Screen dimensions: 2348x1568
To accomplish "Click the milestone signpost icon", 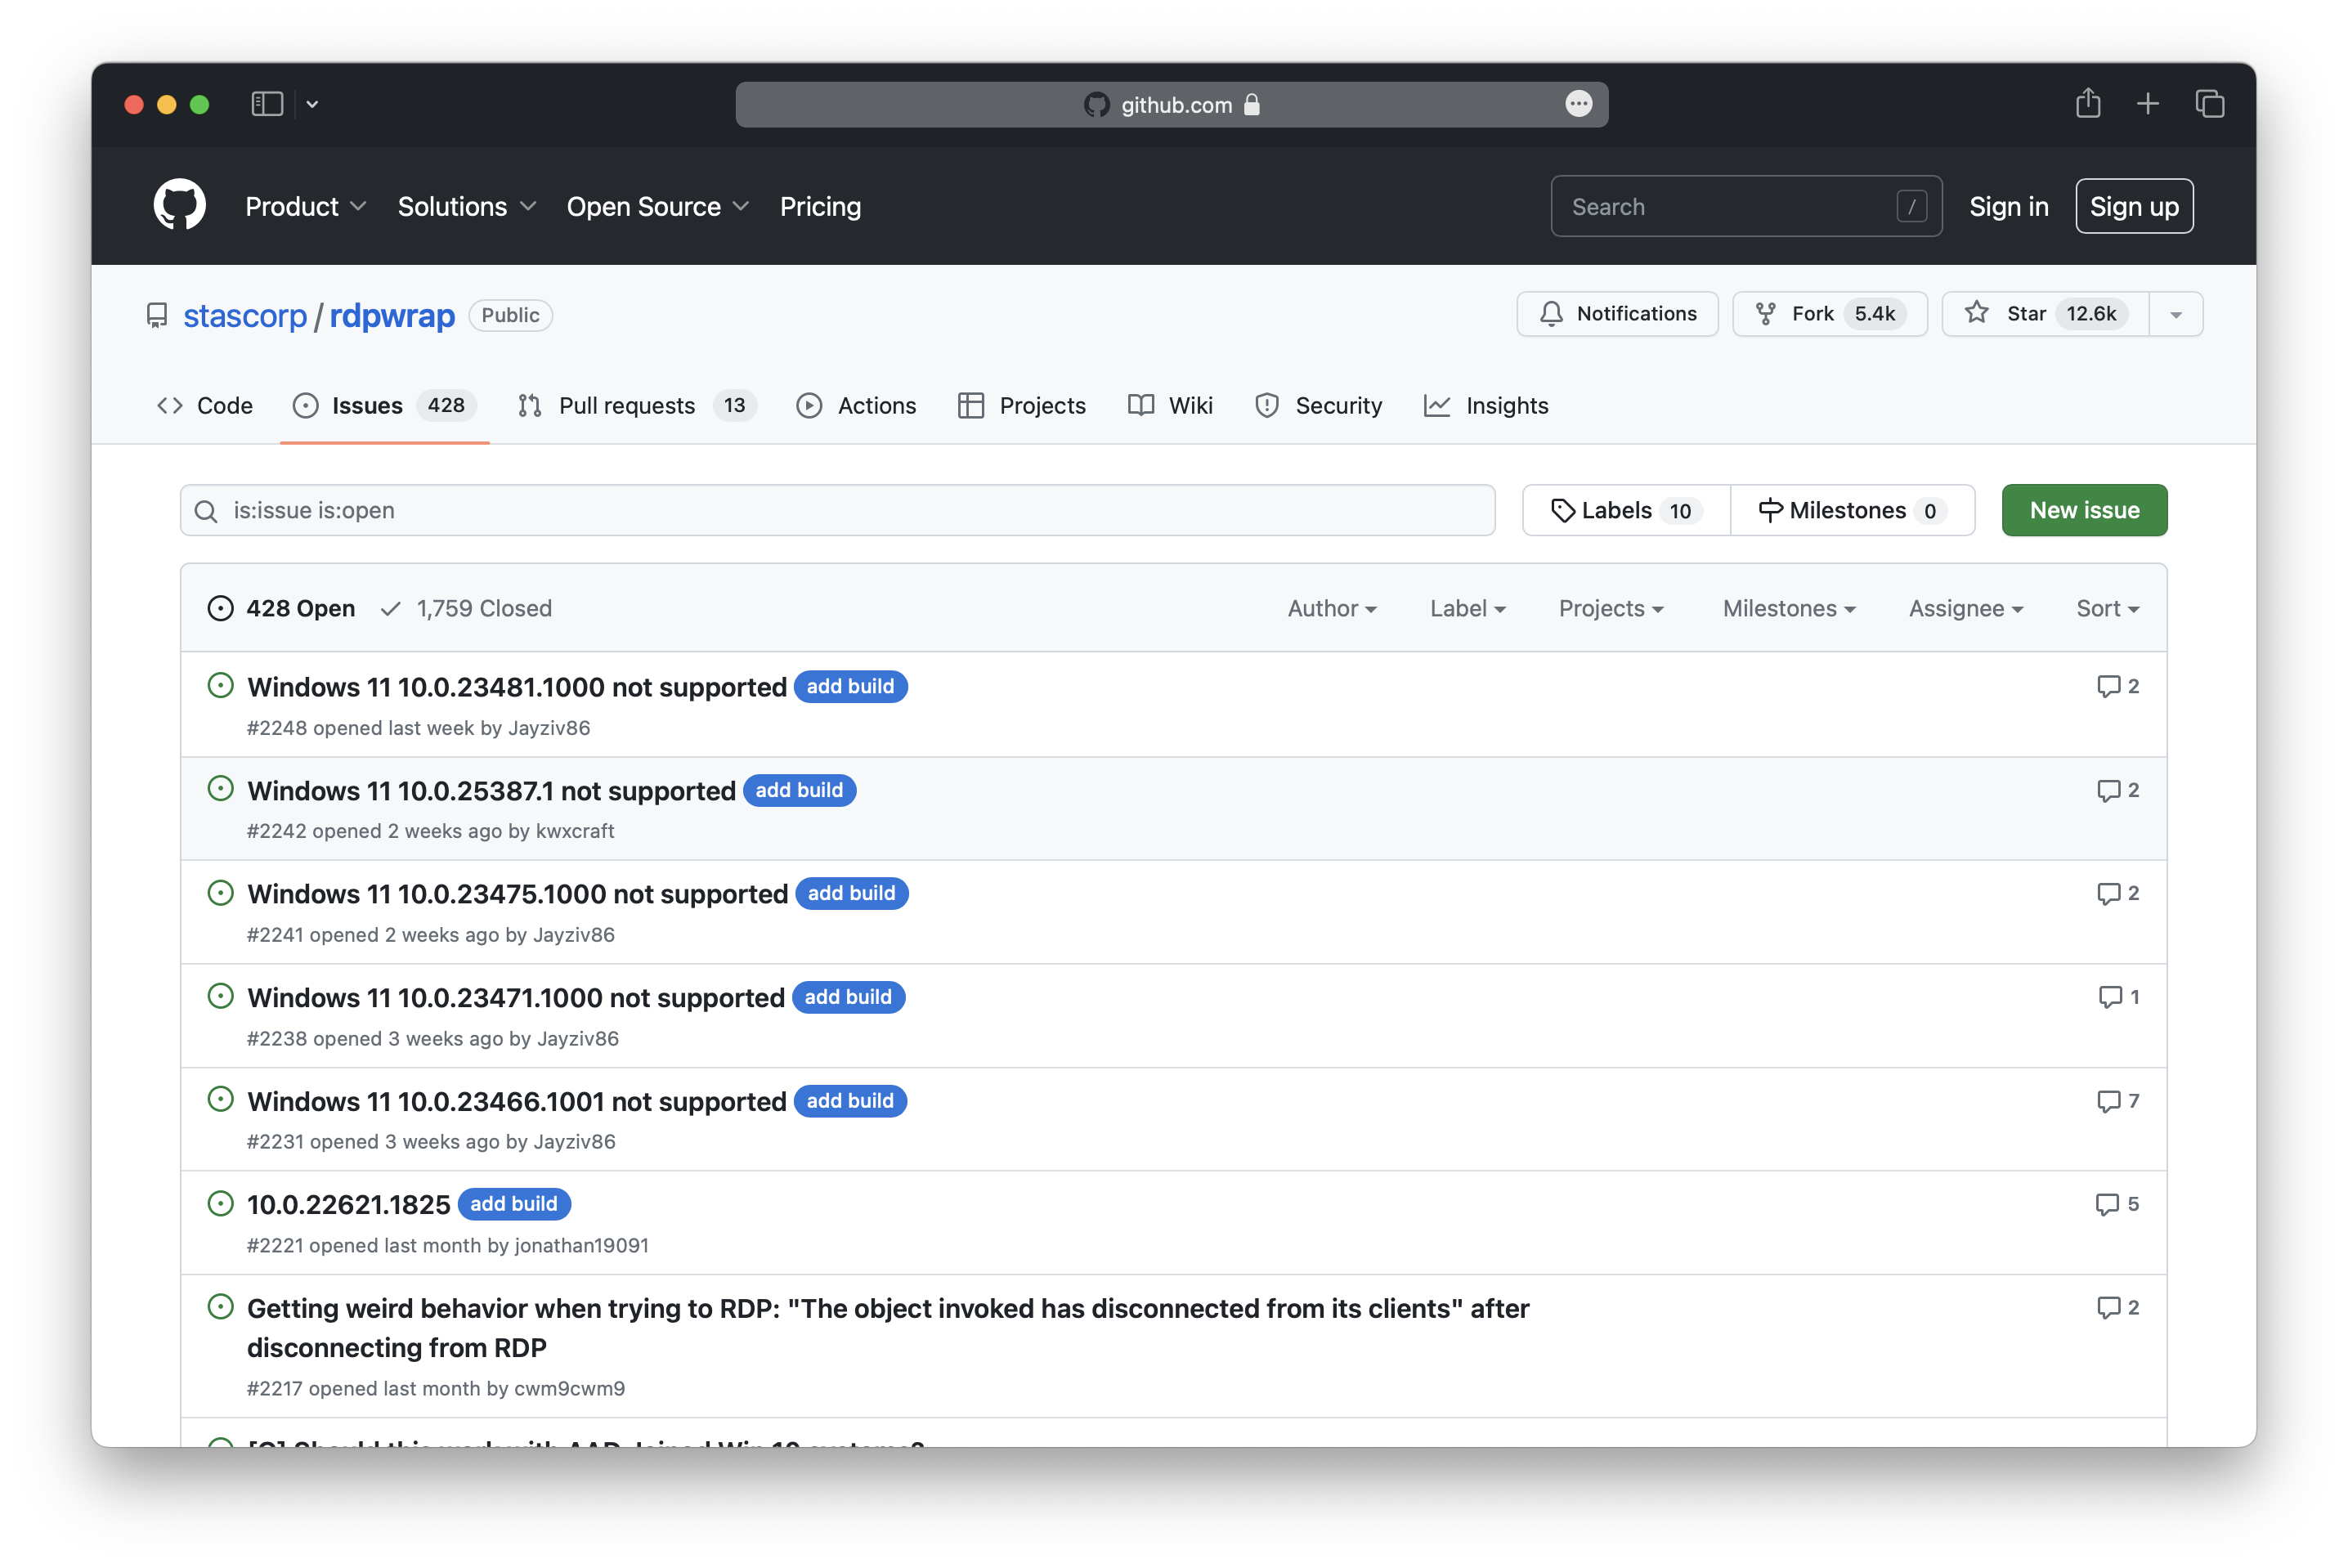I will tap(1770, 511).
